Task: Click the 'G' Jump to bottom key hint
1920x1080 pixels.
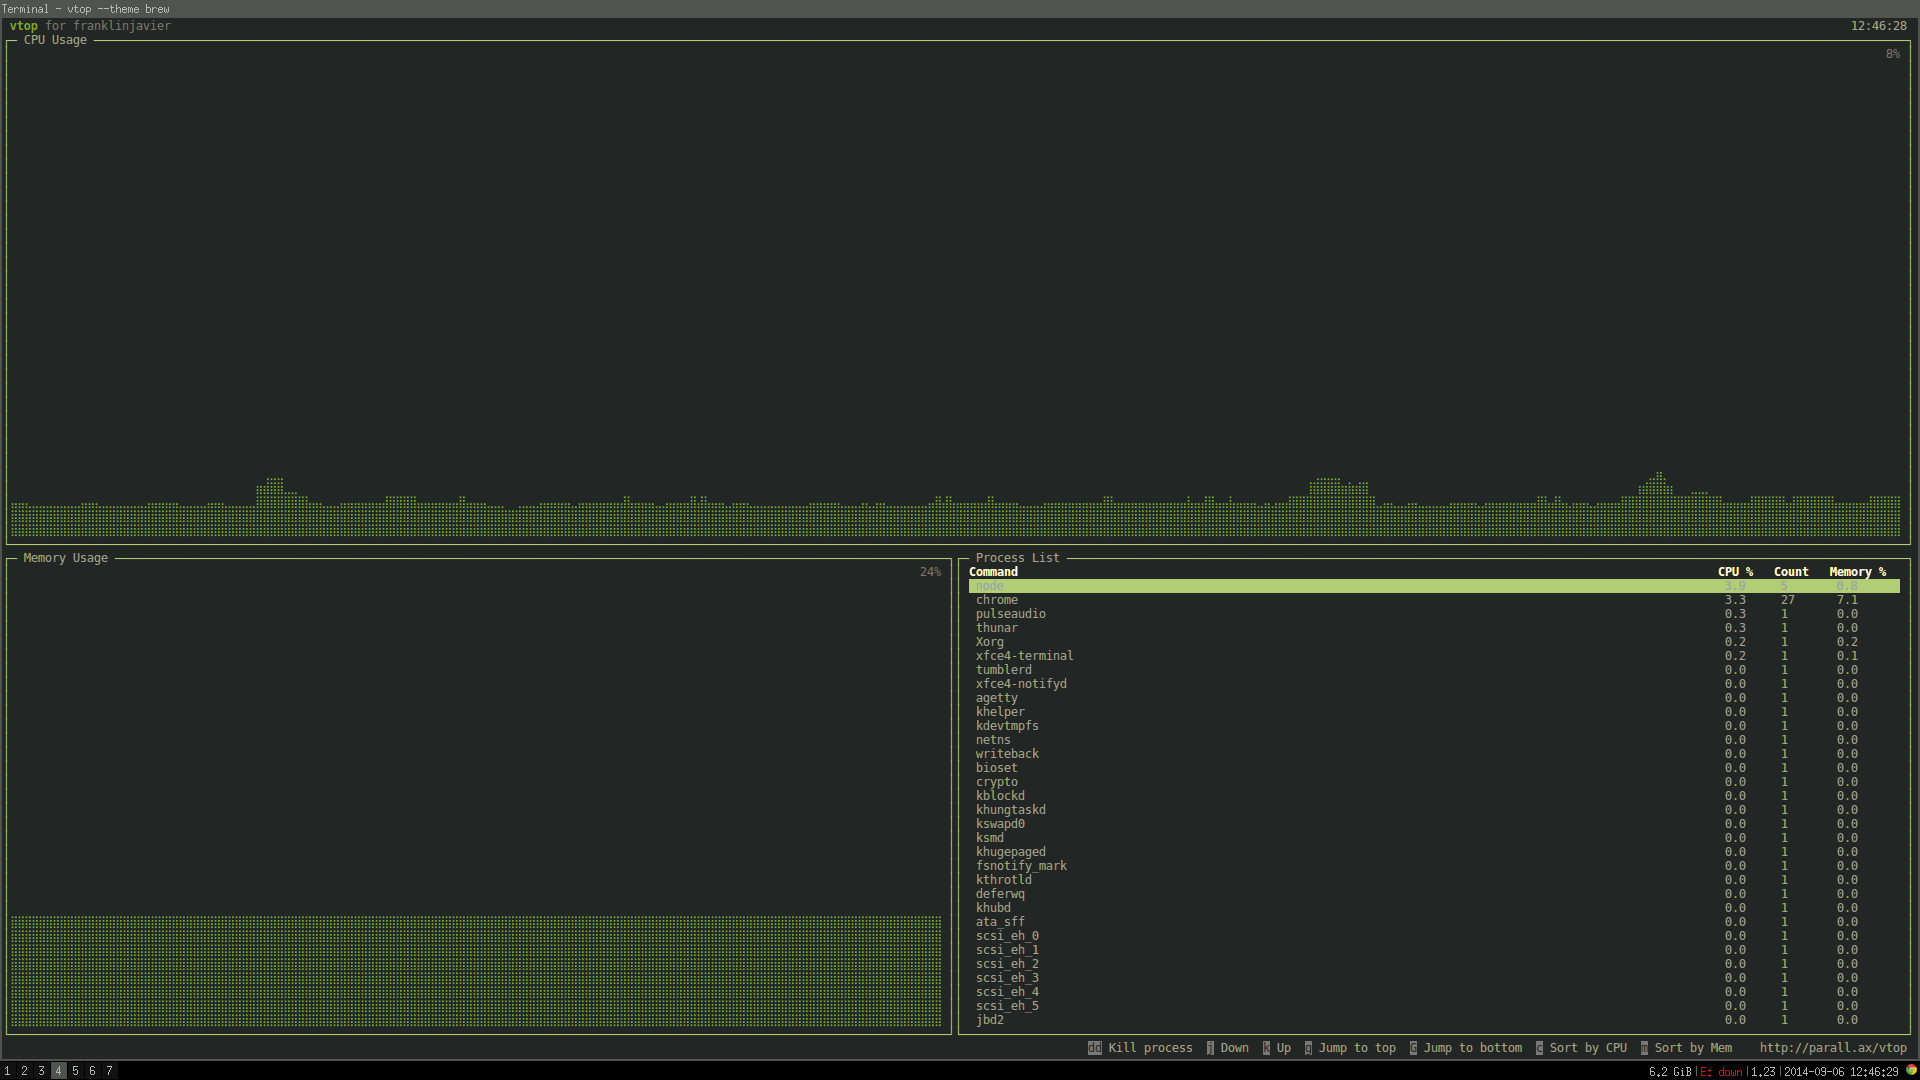Action: pyautogui.click(x=1413, y=1048)
